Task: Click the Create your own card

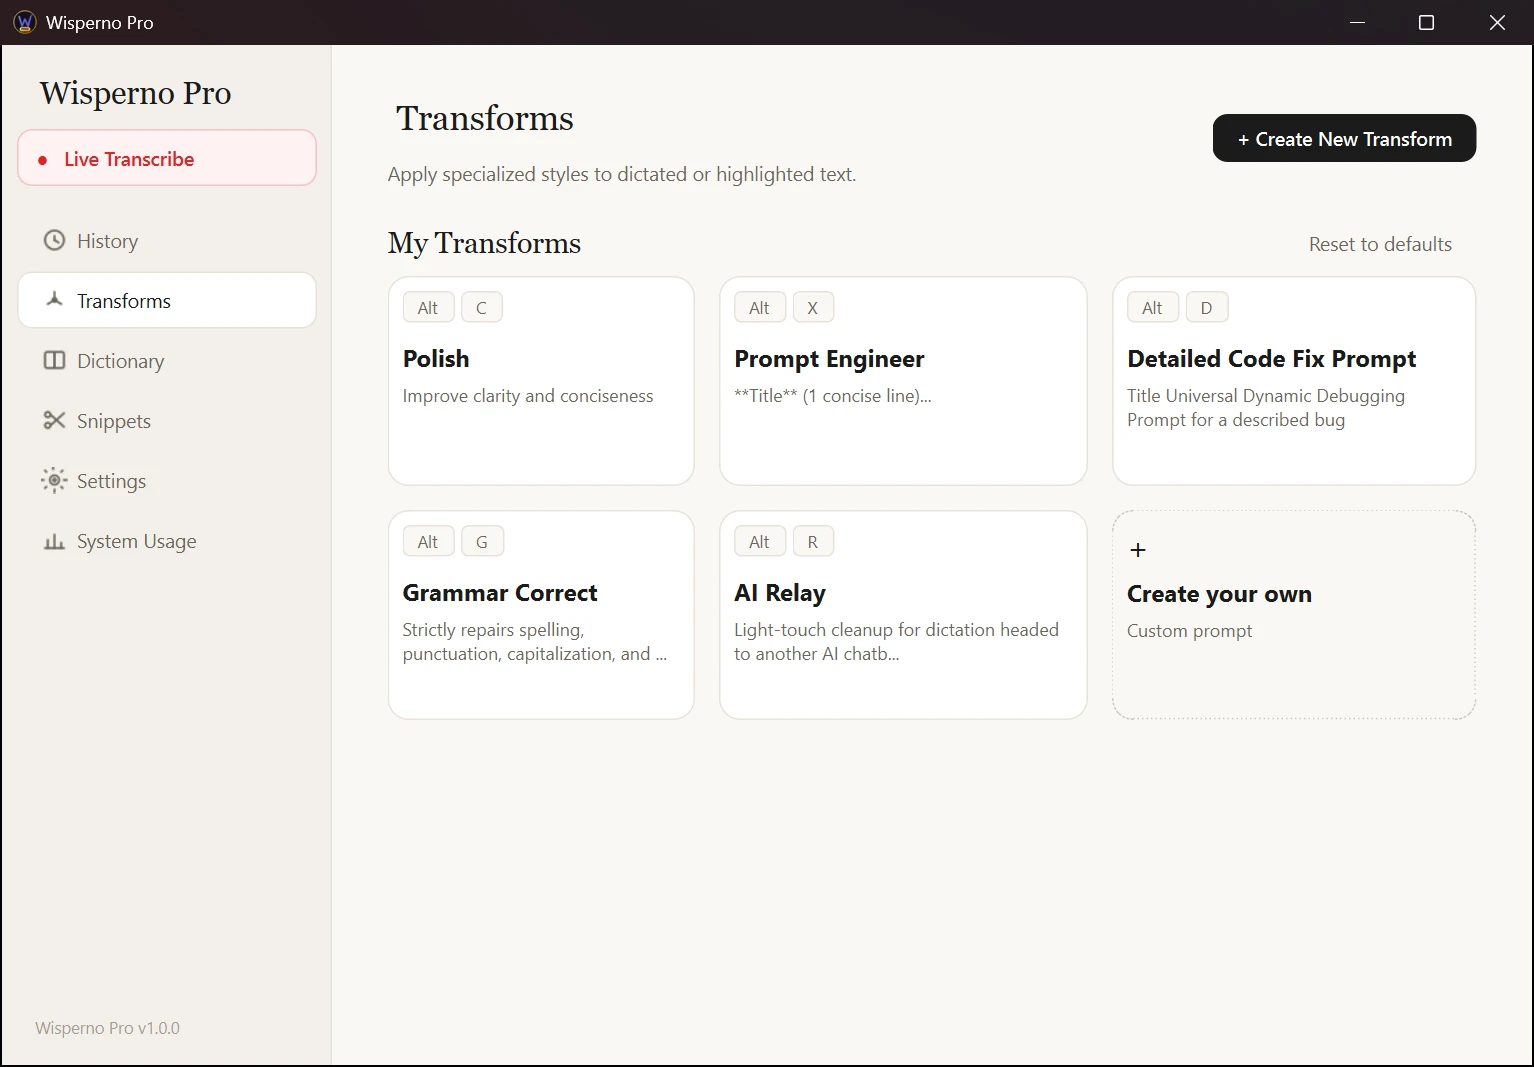Action: [x=1294, y=615]
